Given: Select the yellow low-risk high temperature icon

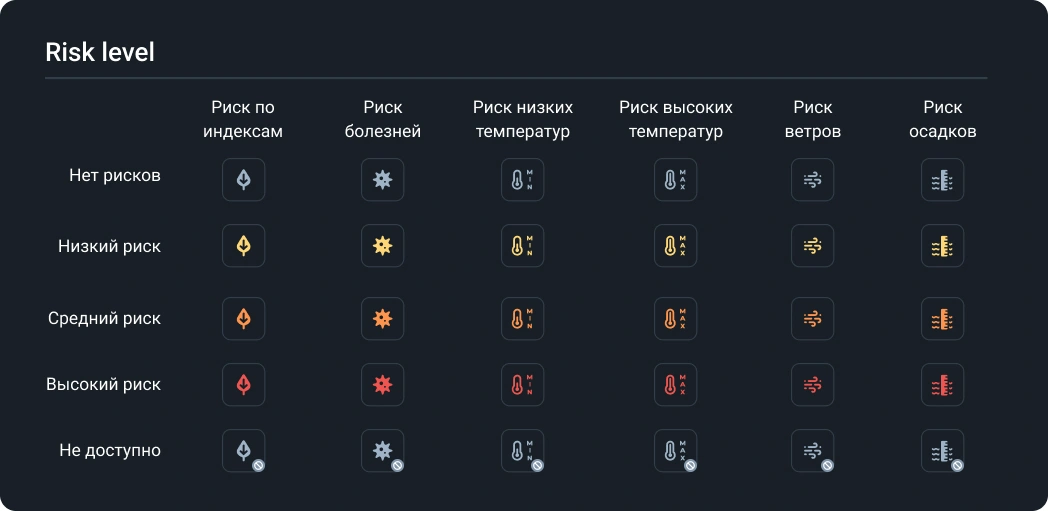Looking at the screenshot, I should click(675, 246).
